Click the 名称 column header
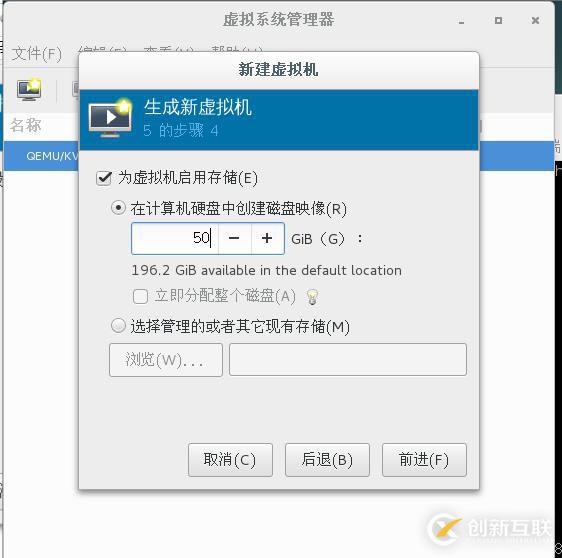The image size is (562, 558). [26, 125]
